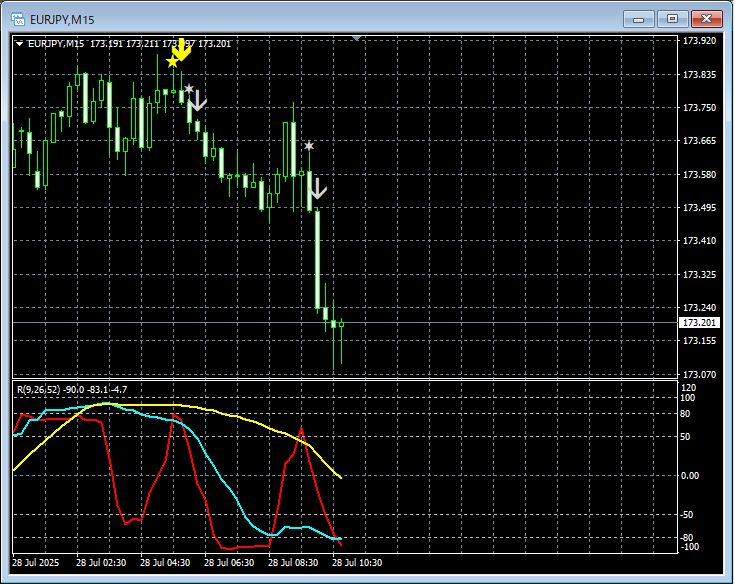The image size is (735, 584).
Task: Click the 28 Jul 08:30 time label
Action: (x=293, y=562)
